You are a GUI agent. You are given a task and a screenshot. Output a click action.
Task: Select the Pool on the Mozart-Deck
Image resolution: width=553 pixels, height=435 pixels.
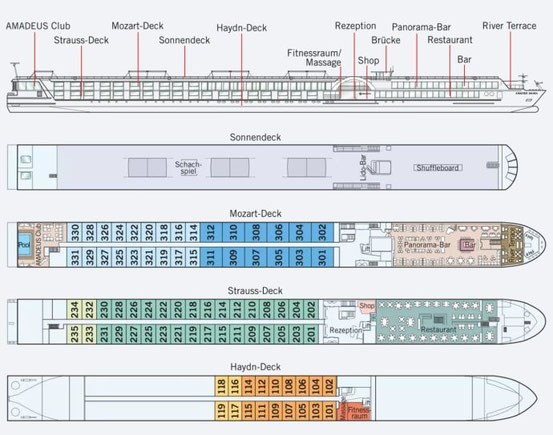pyautogui.click(x=24, y=244)
